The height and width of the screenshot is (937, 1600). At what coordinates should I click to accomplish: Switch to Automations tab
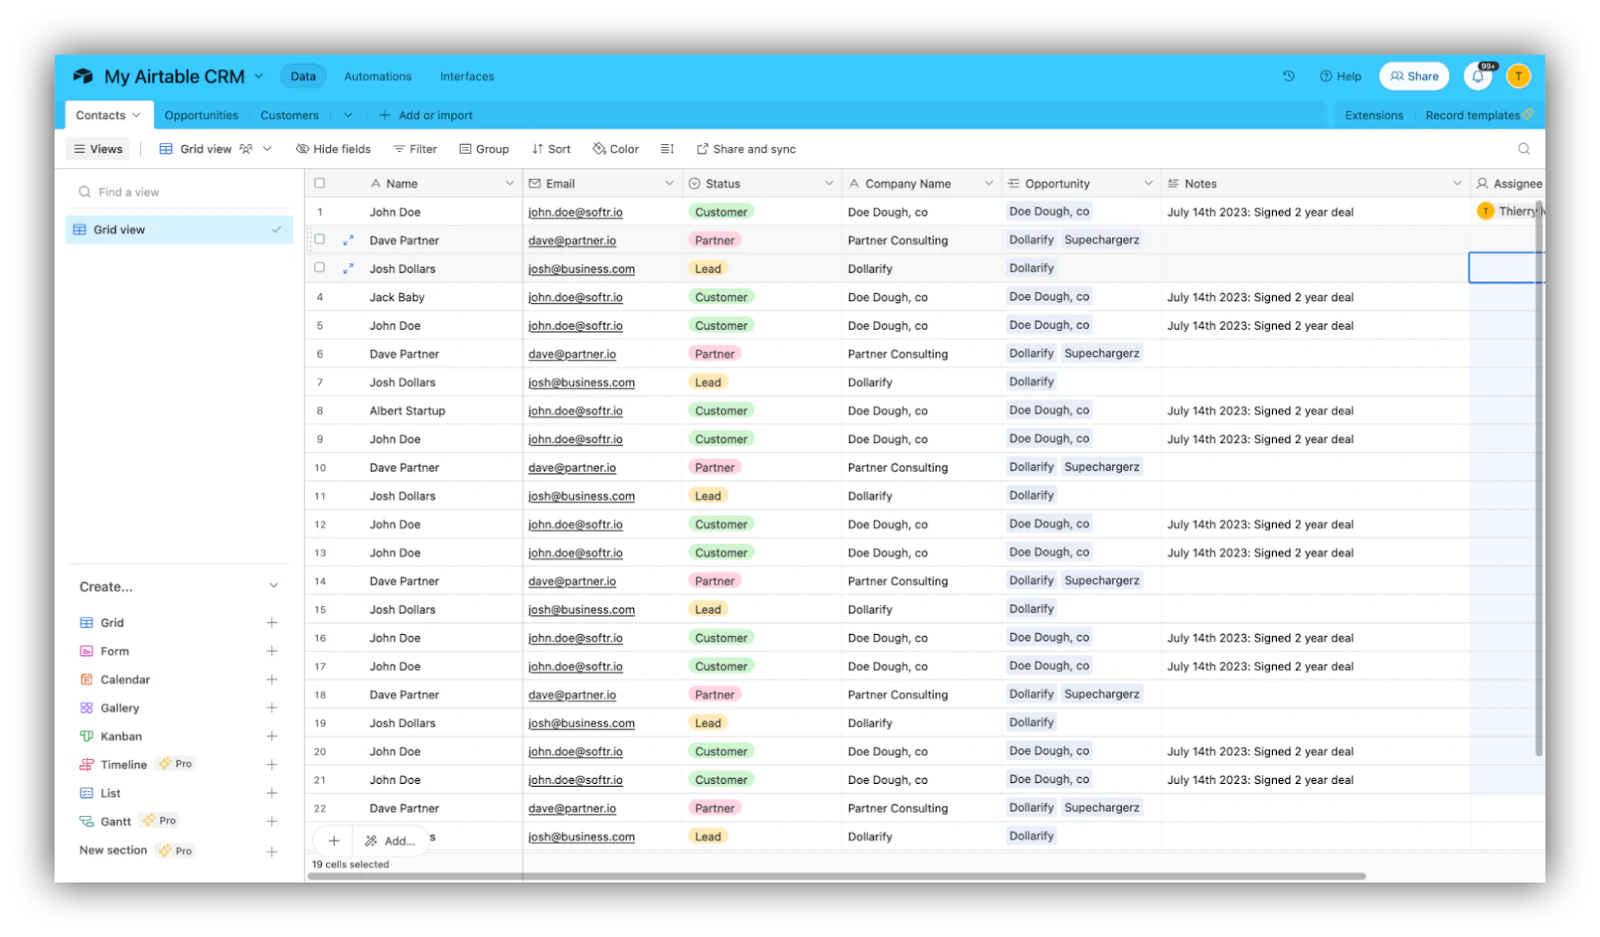coord(377,76)
